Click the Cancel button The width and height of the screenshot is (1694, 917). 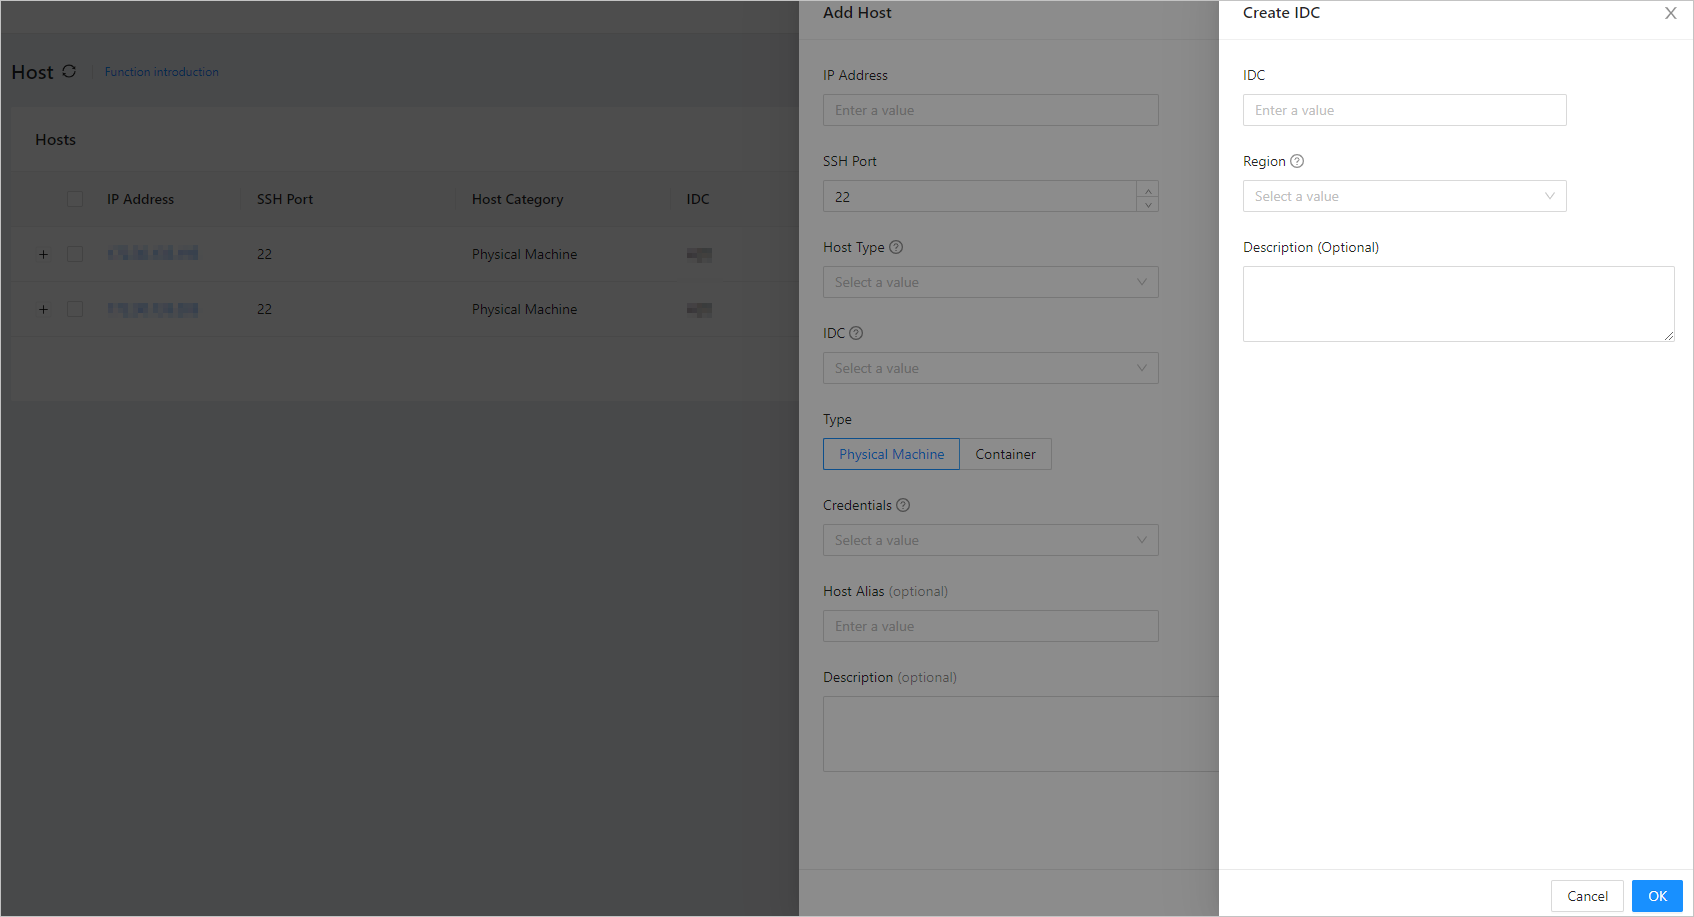click(1587, 896)
